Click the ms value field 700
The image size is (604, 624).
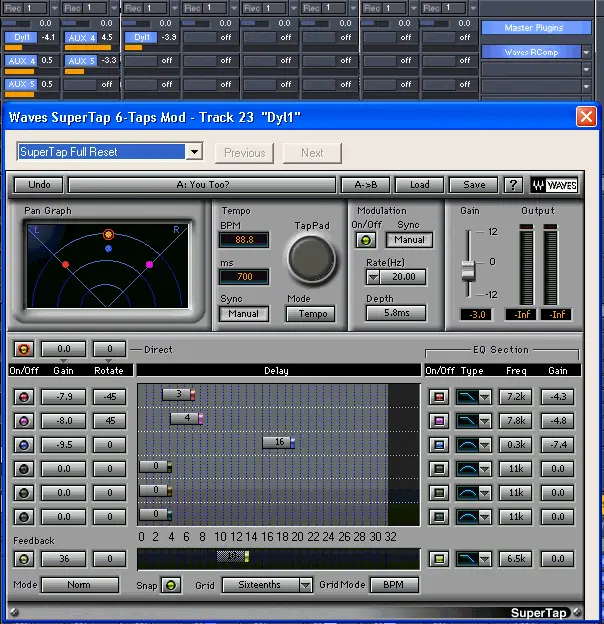tap(244, 277)
